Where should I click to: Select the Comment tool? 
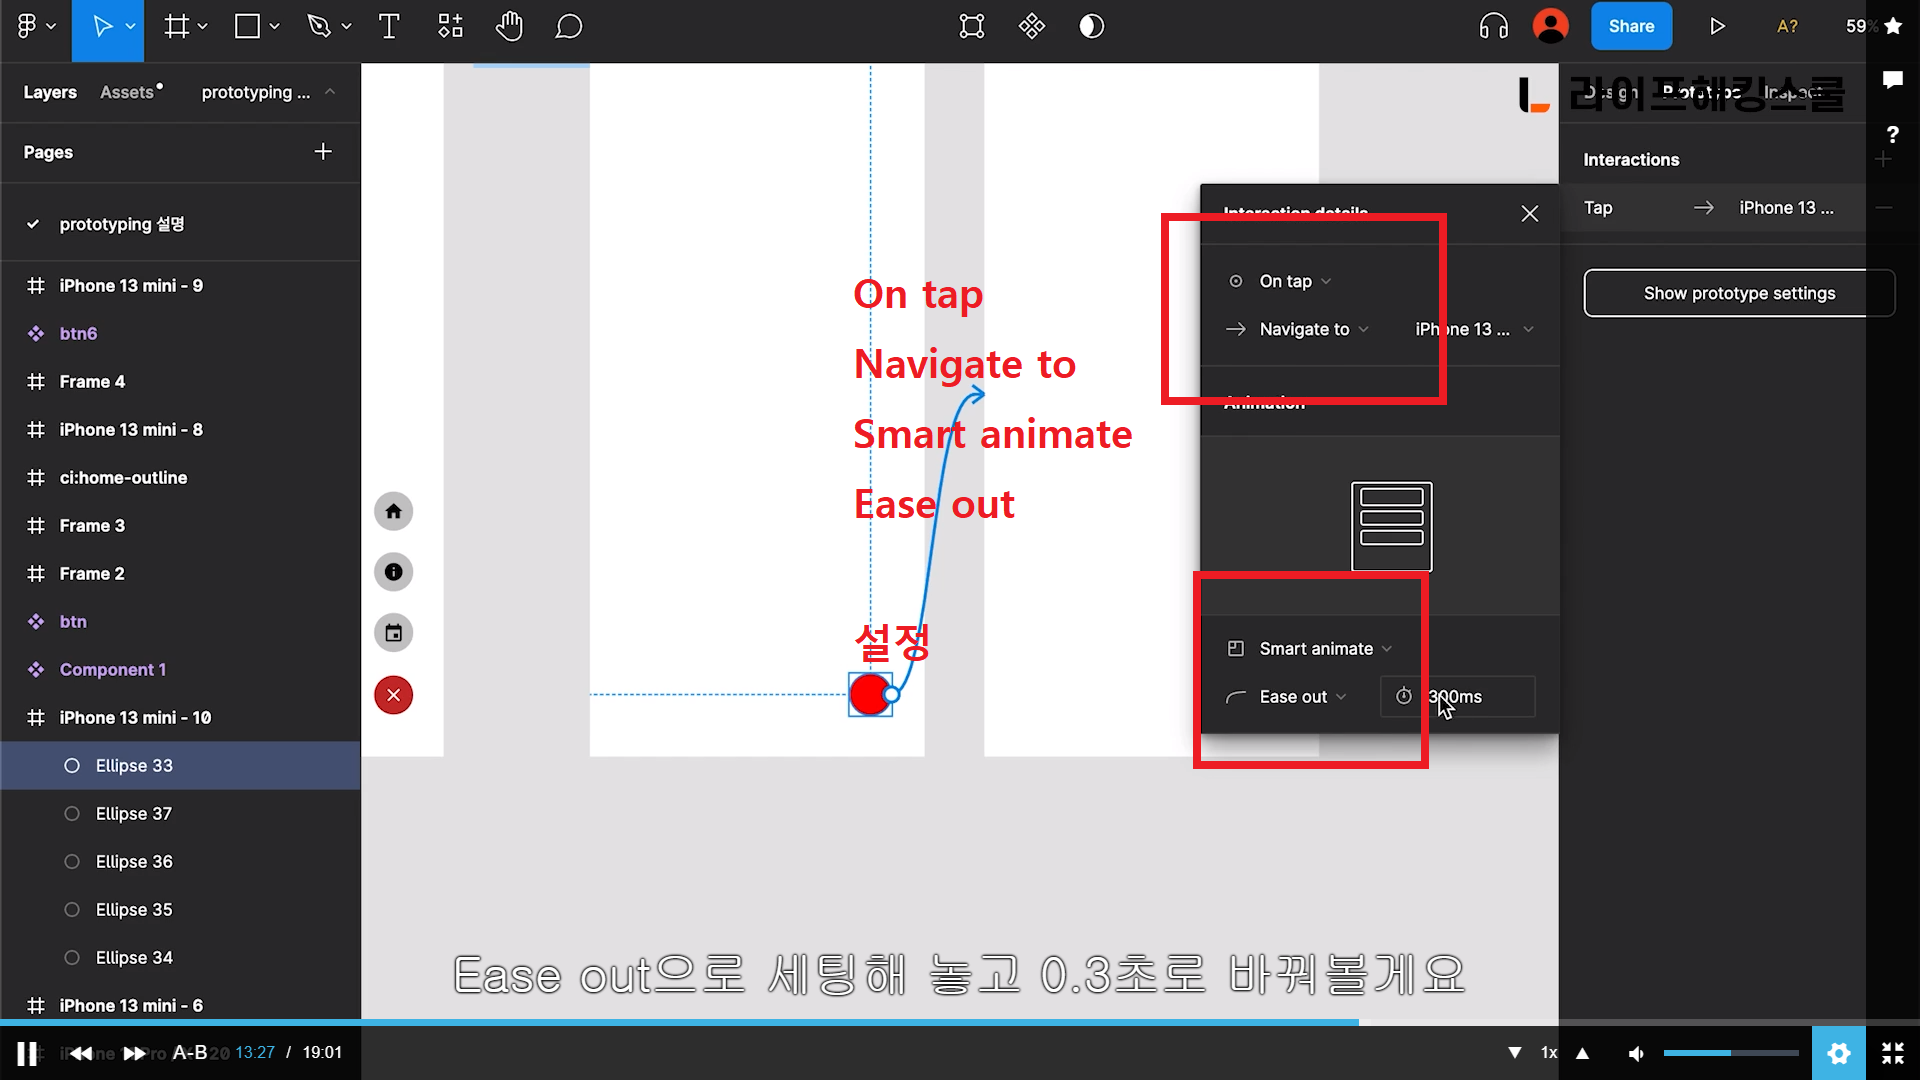[568, 27]
